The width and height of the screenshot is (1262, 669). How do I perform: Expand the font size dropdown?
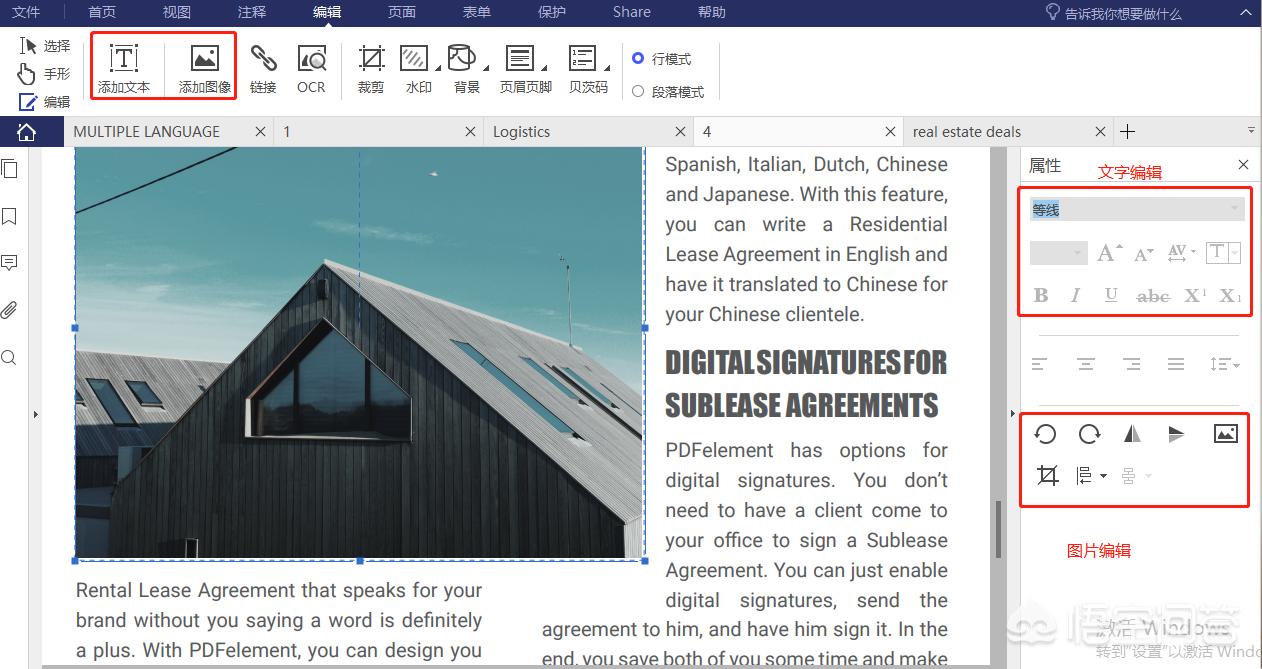[x=1058, y=253]
